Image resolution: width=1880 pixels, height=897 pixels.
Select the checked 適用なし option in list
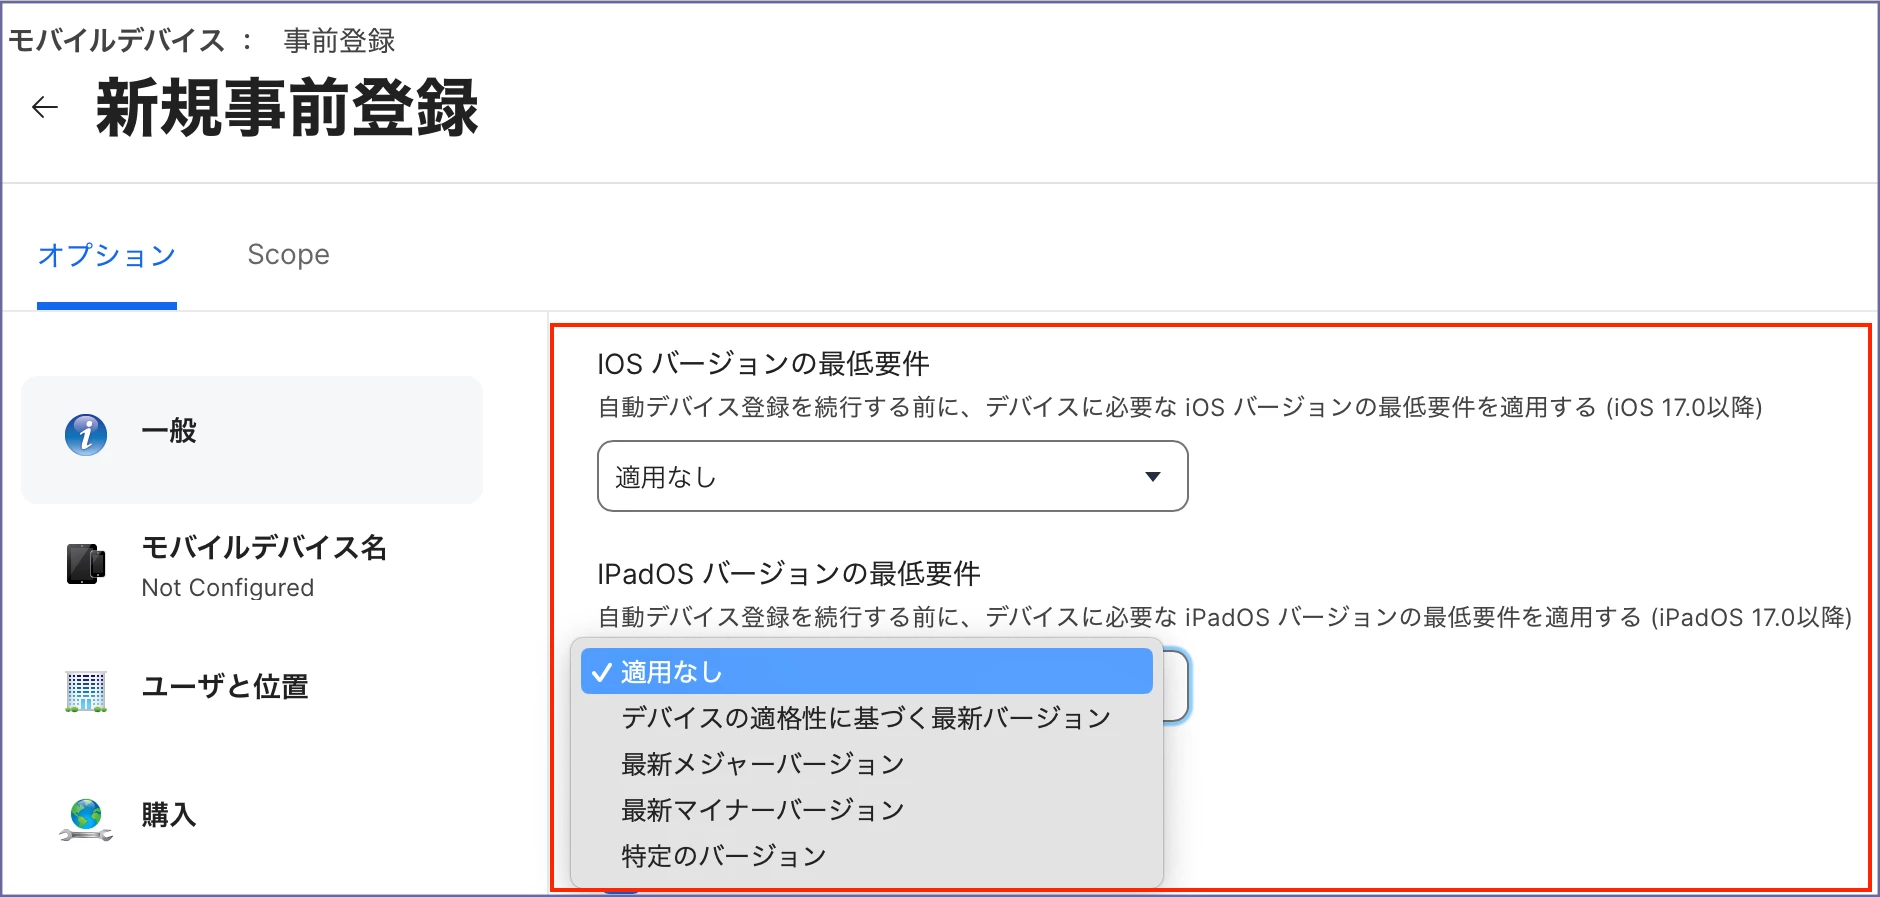pos(866,671)
